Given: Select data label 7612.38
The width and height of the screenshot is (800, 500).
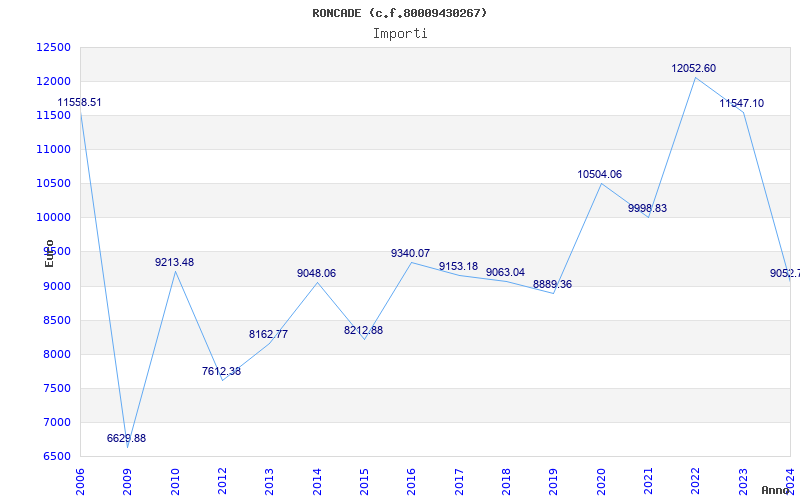Looking at the screenshot, I should pos(221,371).
